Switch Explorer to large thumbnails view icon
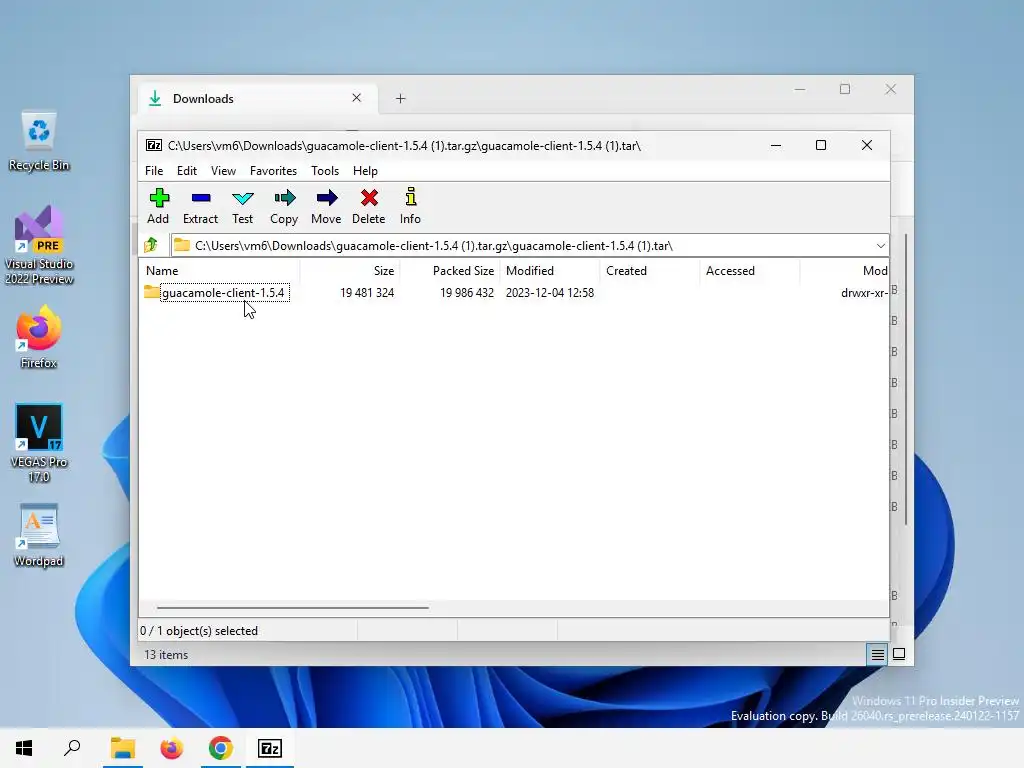 point(899,654)
